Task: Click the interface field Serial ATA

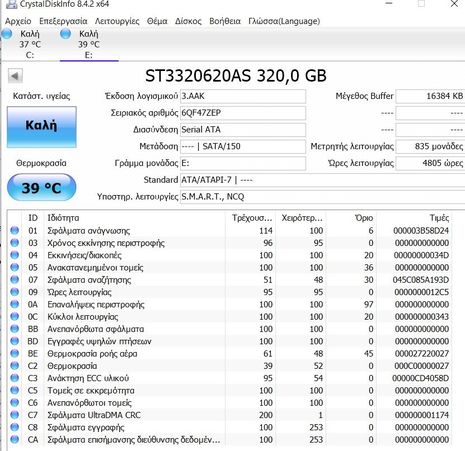Action: click(x=243, y=130)
